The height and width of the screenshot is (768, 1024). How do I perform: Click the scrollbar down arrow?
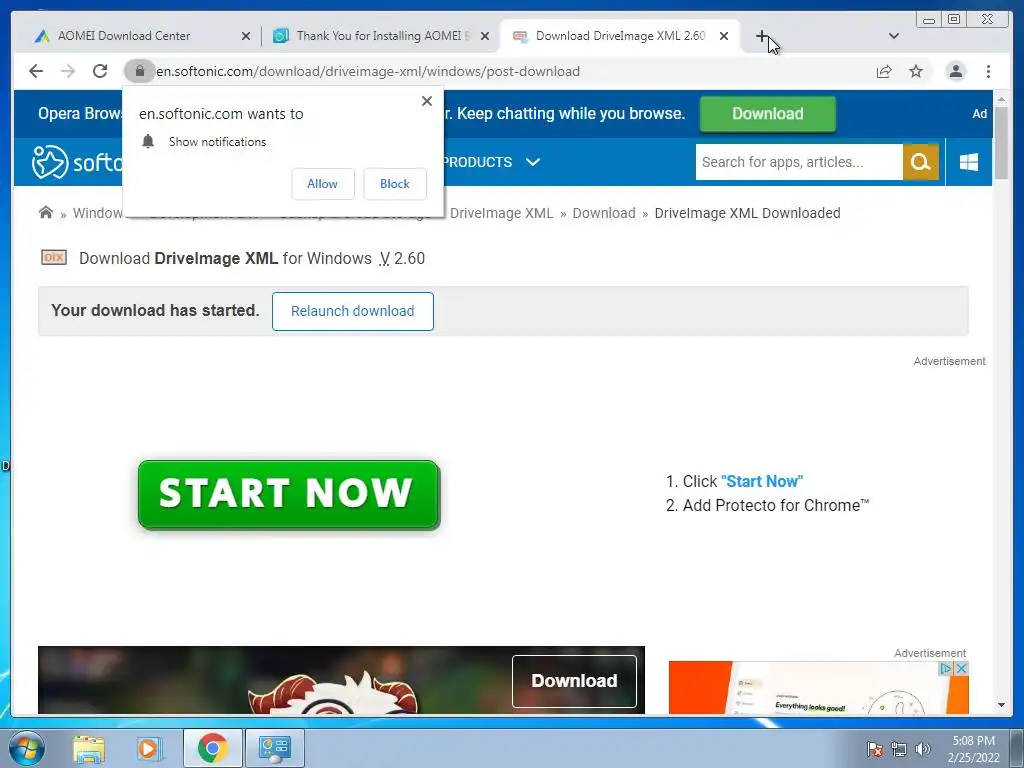[1001, 705]
